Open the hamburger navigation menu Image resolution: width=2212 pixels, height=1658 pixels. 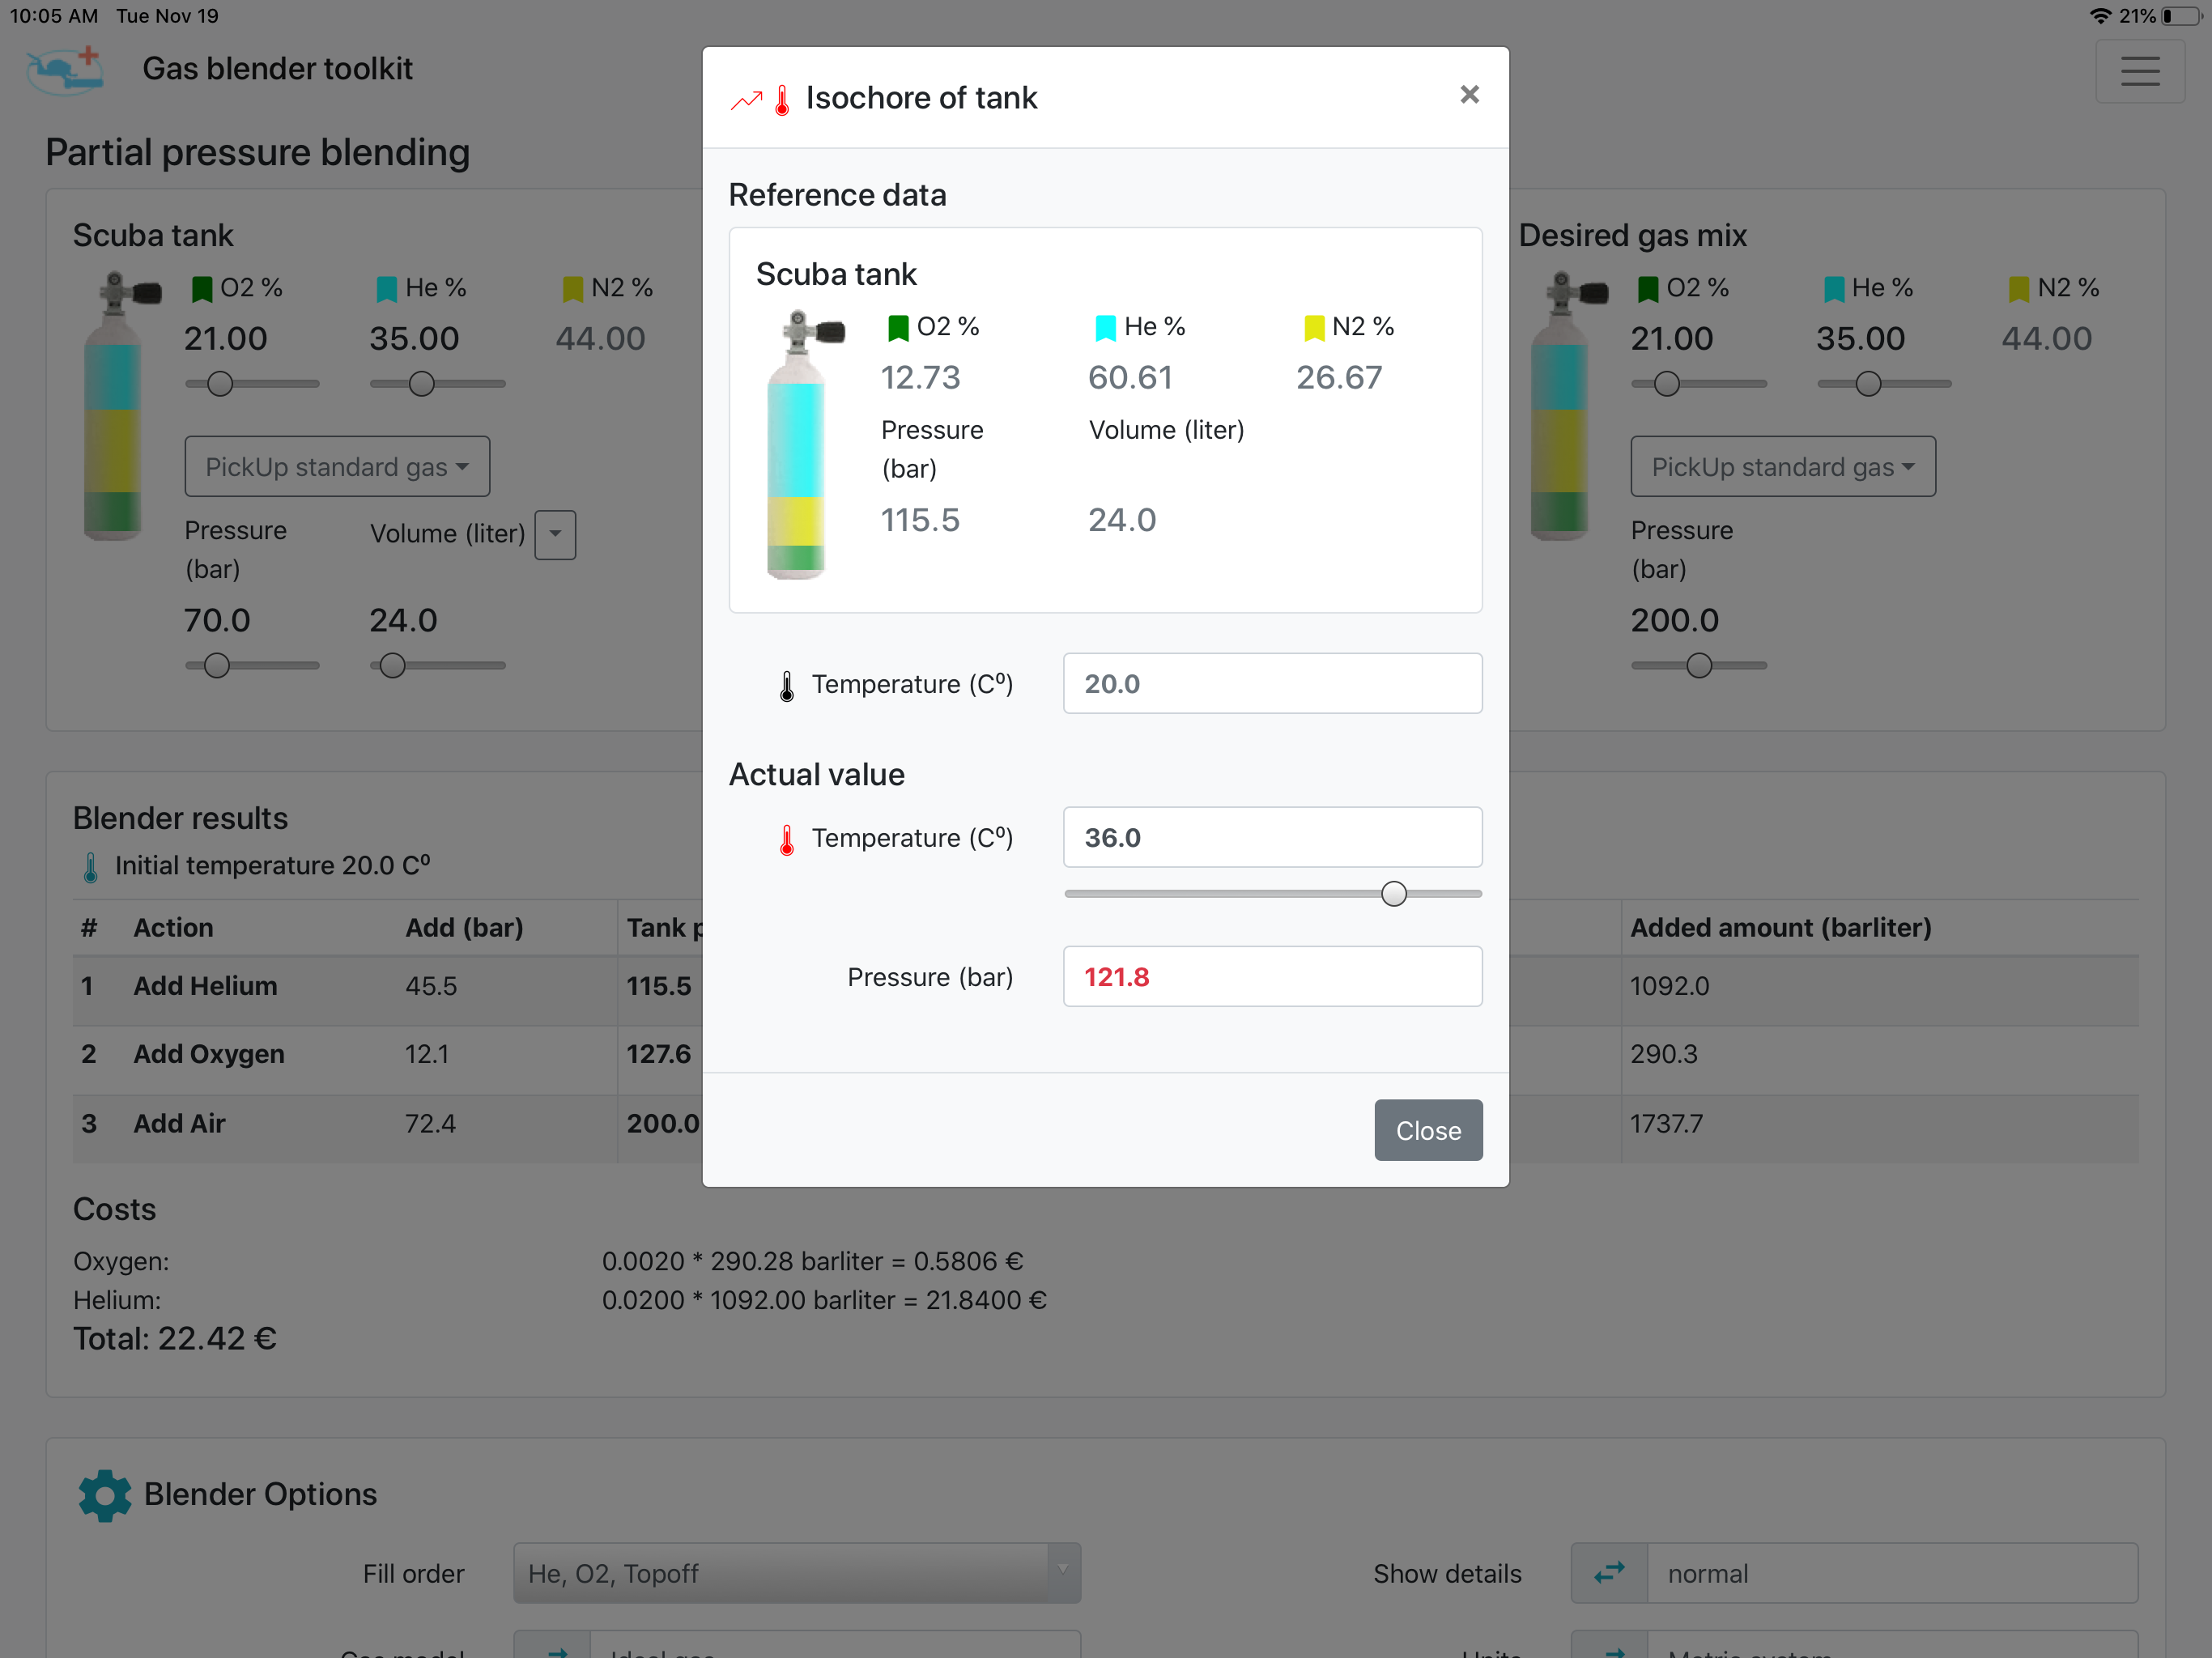(2139, 71)
